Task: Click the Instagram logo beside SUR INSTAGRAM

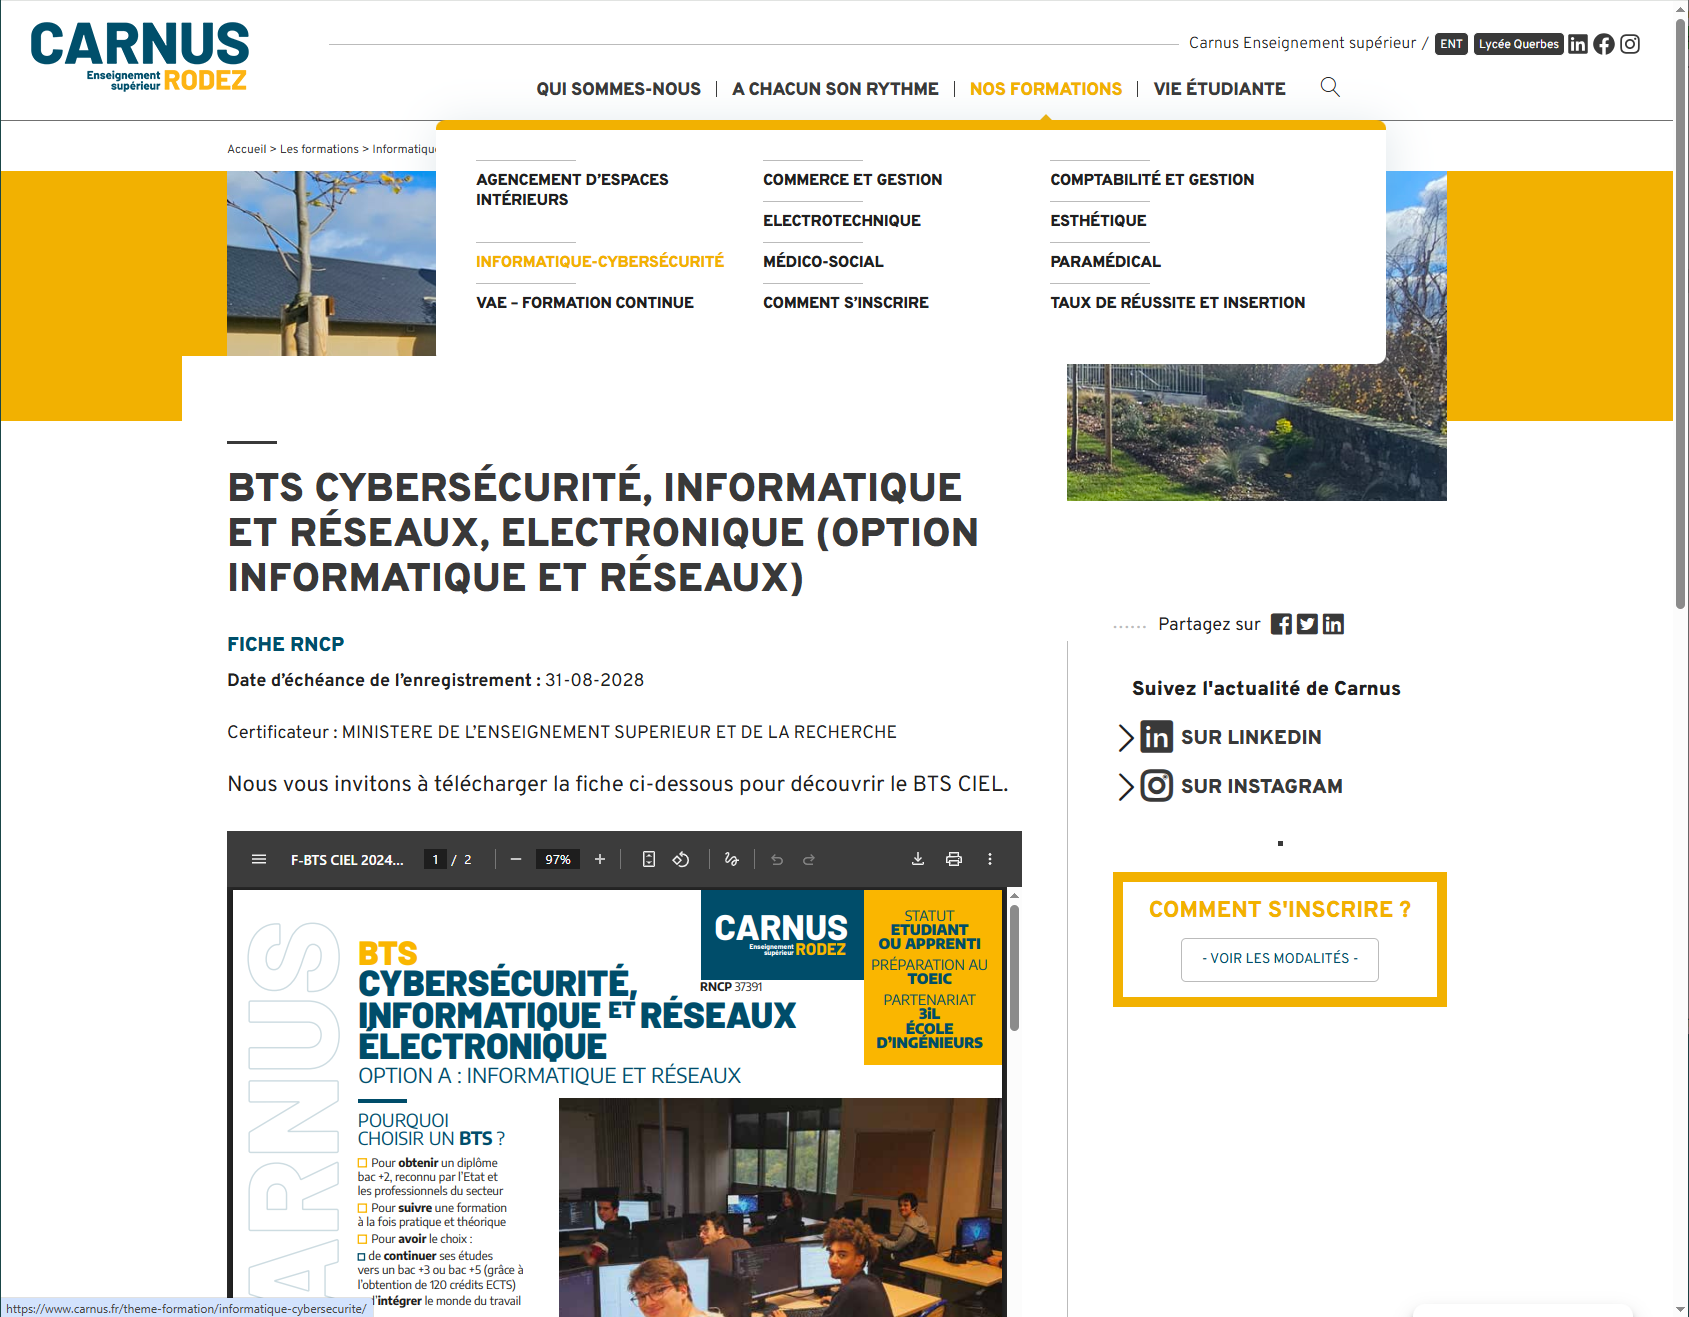Action: pos(1157,786)
